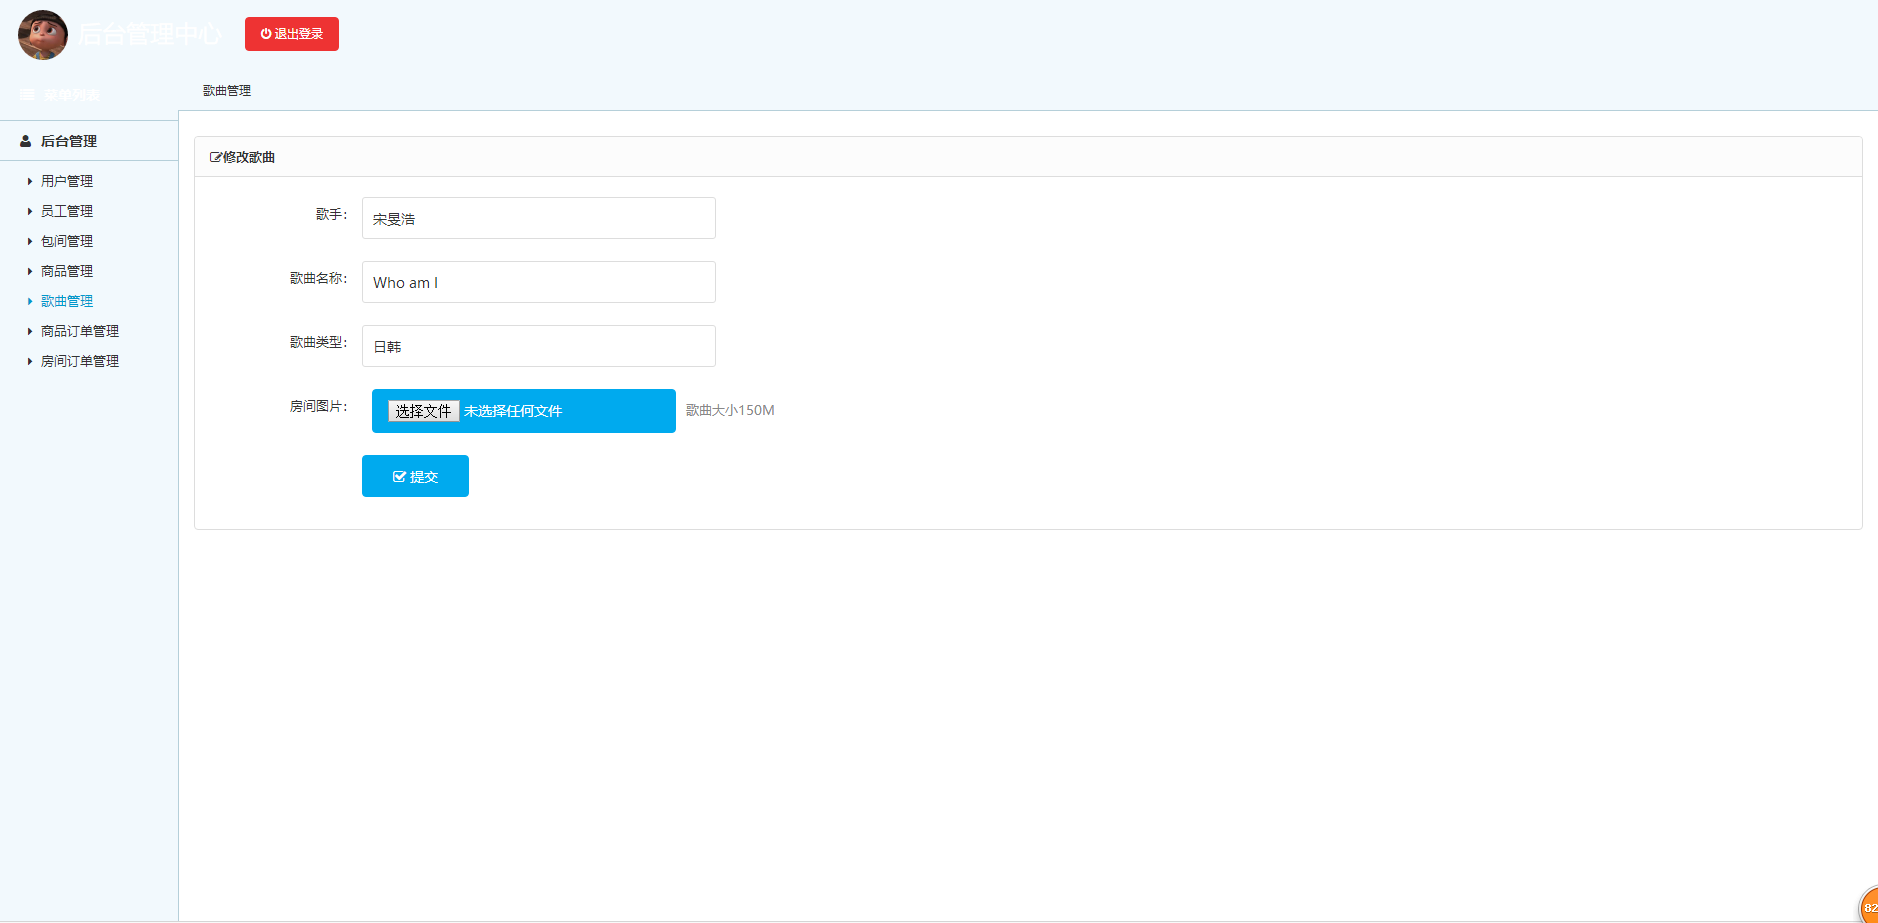Open 用户管理 in sidebar
This screenshot has width=1878, height=923.
click(67, 181)
